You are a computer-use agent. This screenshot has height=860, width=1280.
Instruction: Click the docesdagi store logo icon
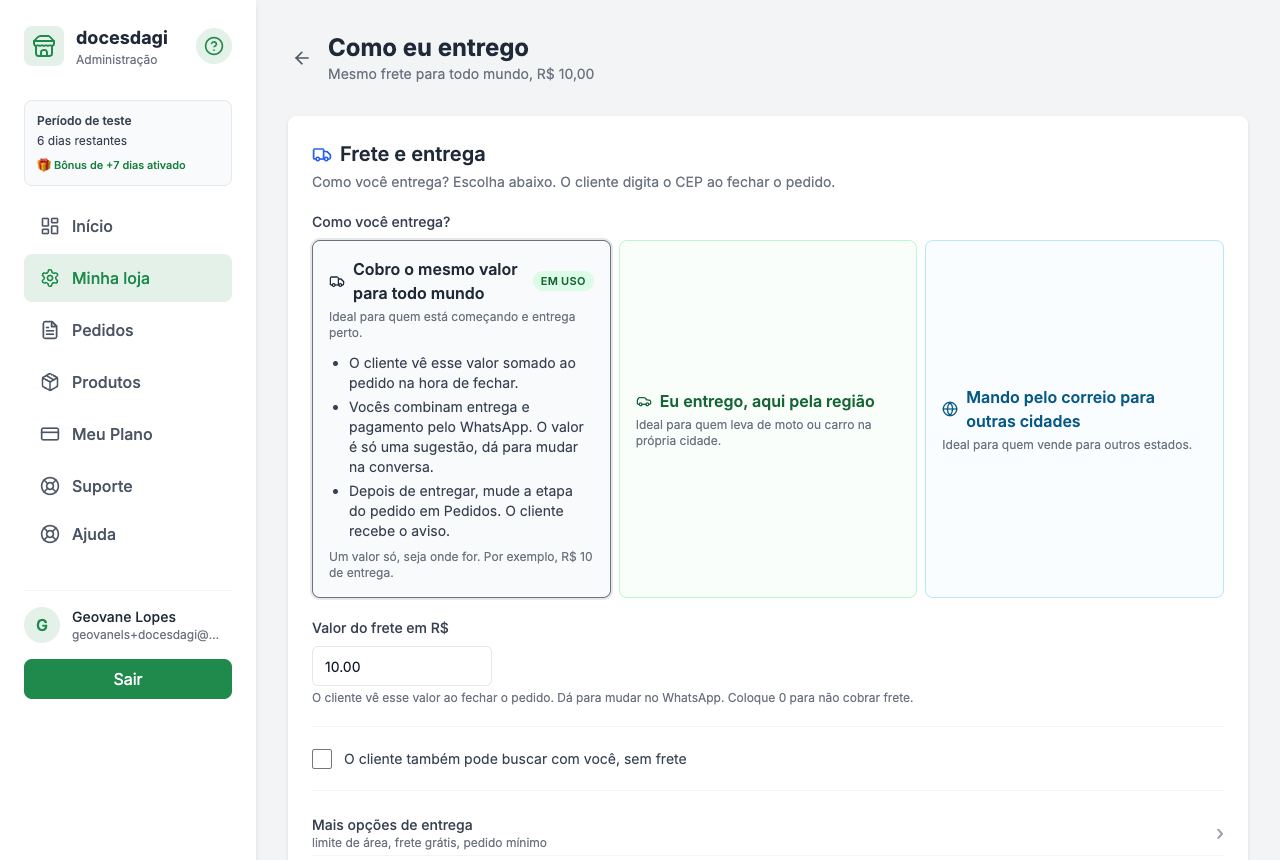coord(44,46)
